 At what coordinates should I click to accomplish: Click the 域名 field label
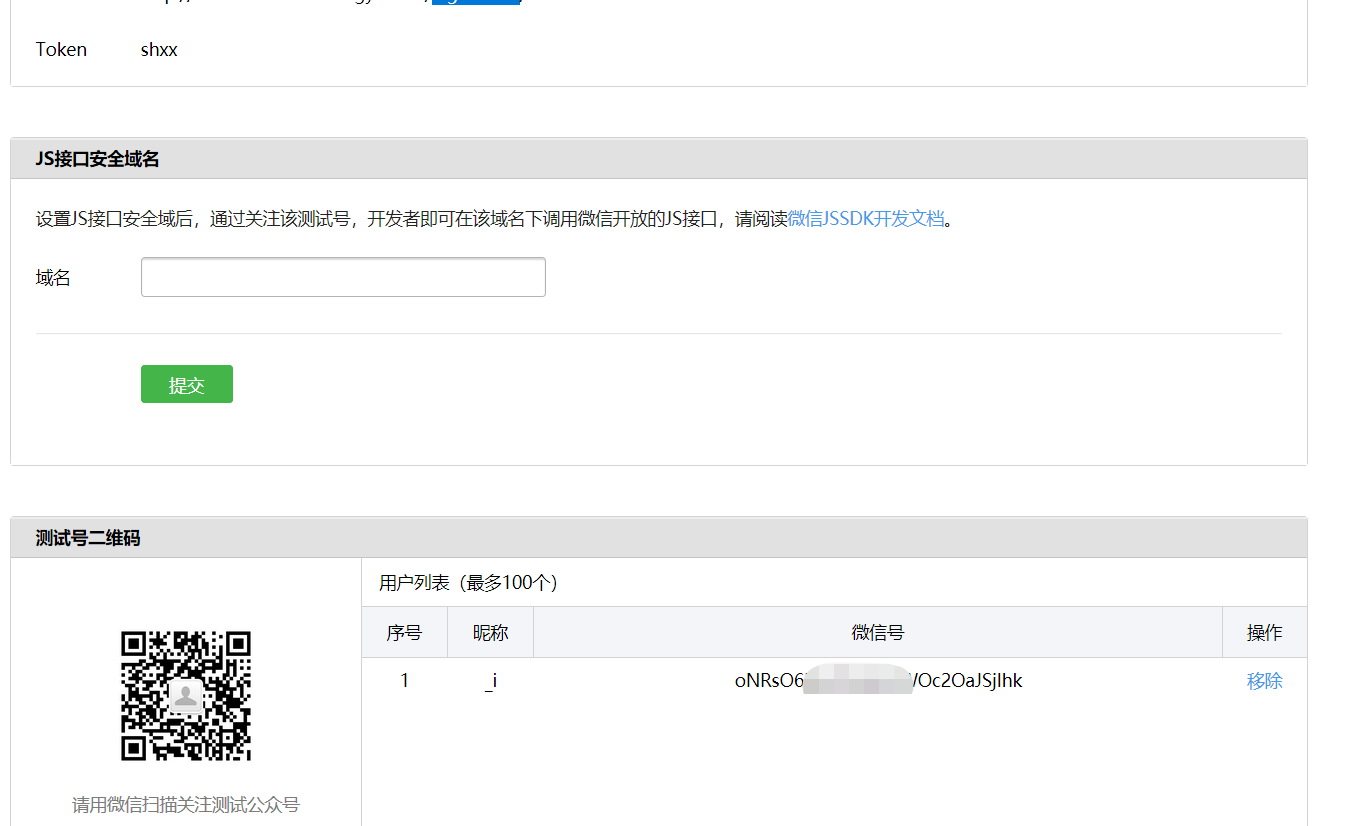(x=53, y=277)
